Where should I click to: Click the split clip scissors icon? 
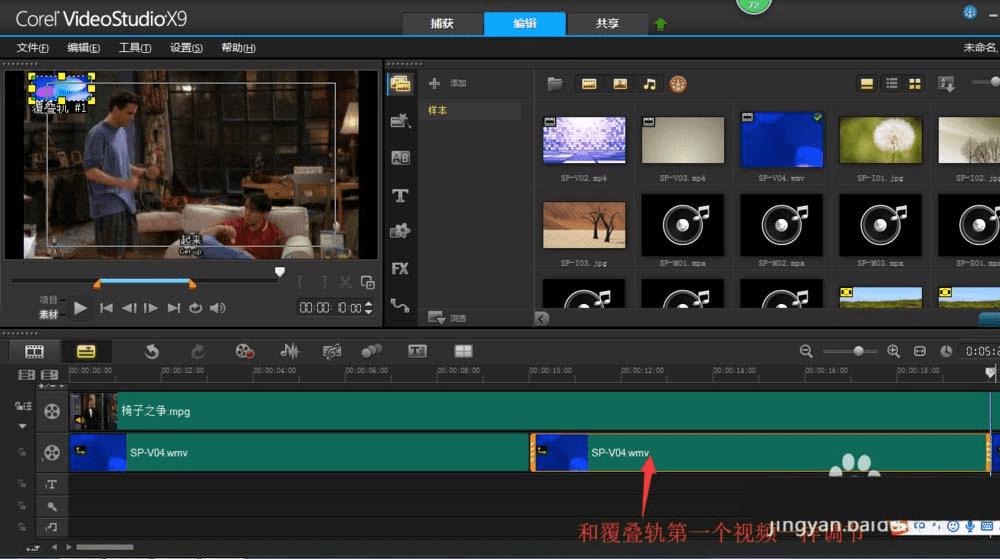coord(345,283)
